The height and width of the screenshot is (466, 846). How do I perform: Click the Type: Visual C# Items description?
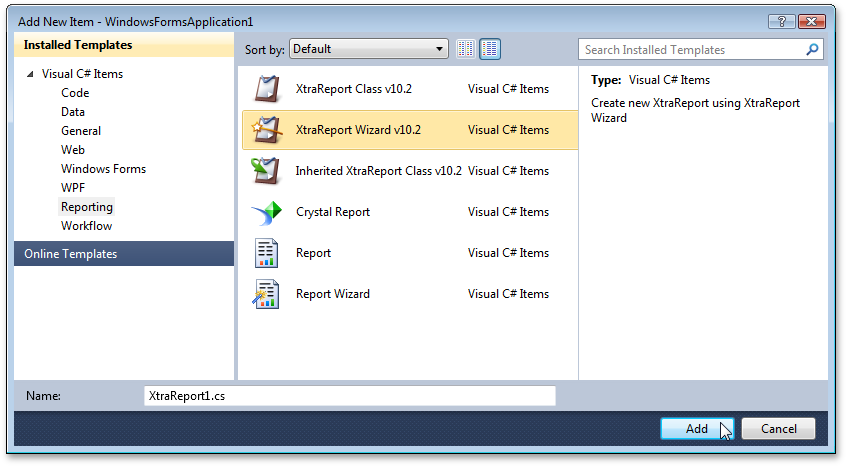650,80
